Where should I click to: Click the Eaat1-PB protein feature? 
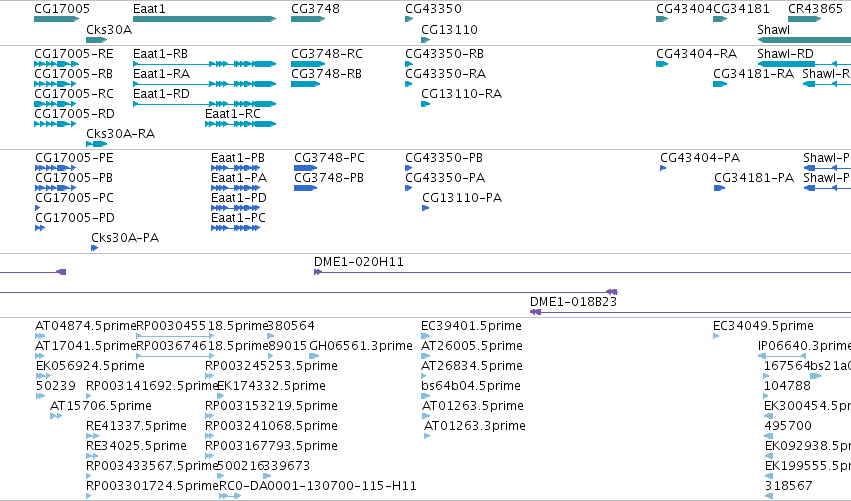[x=236, y=168]
